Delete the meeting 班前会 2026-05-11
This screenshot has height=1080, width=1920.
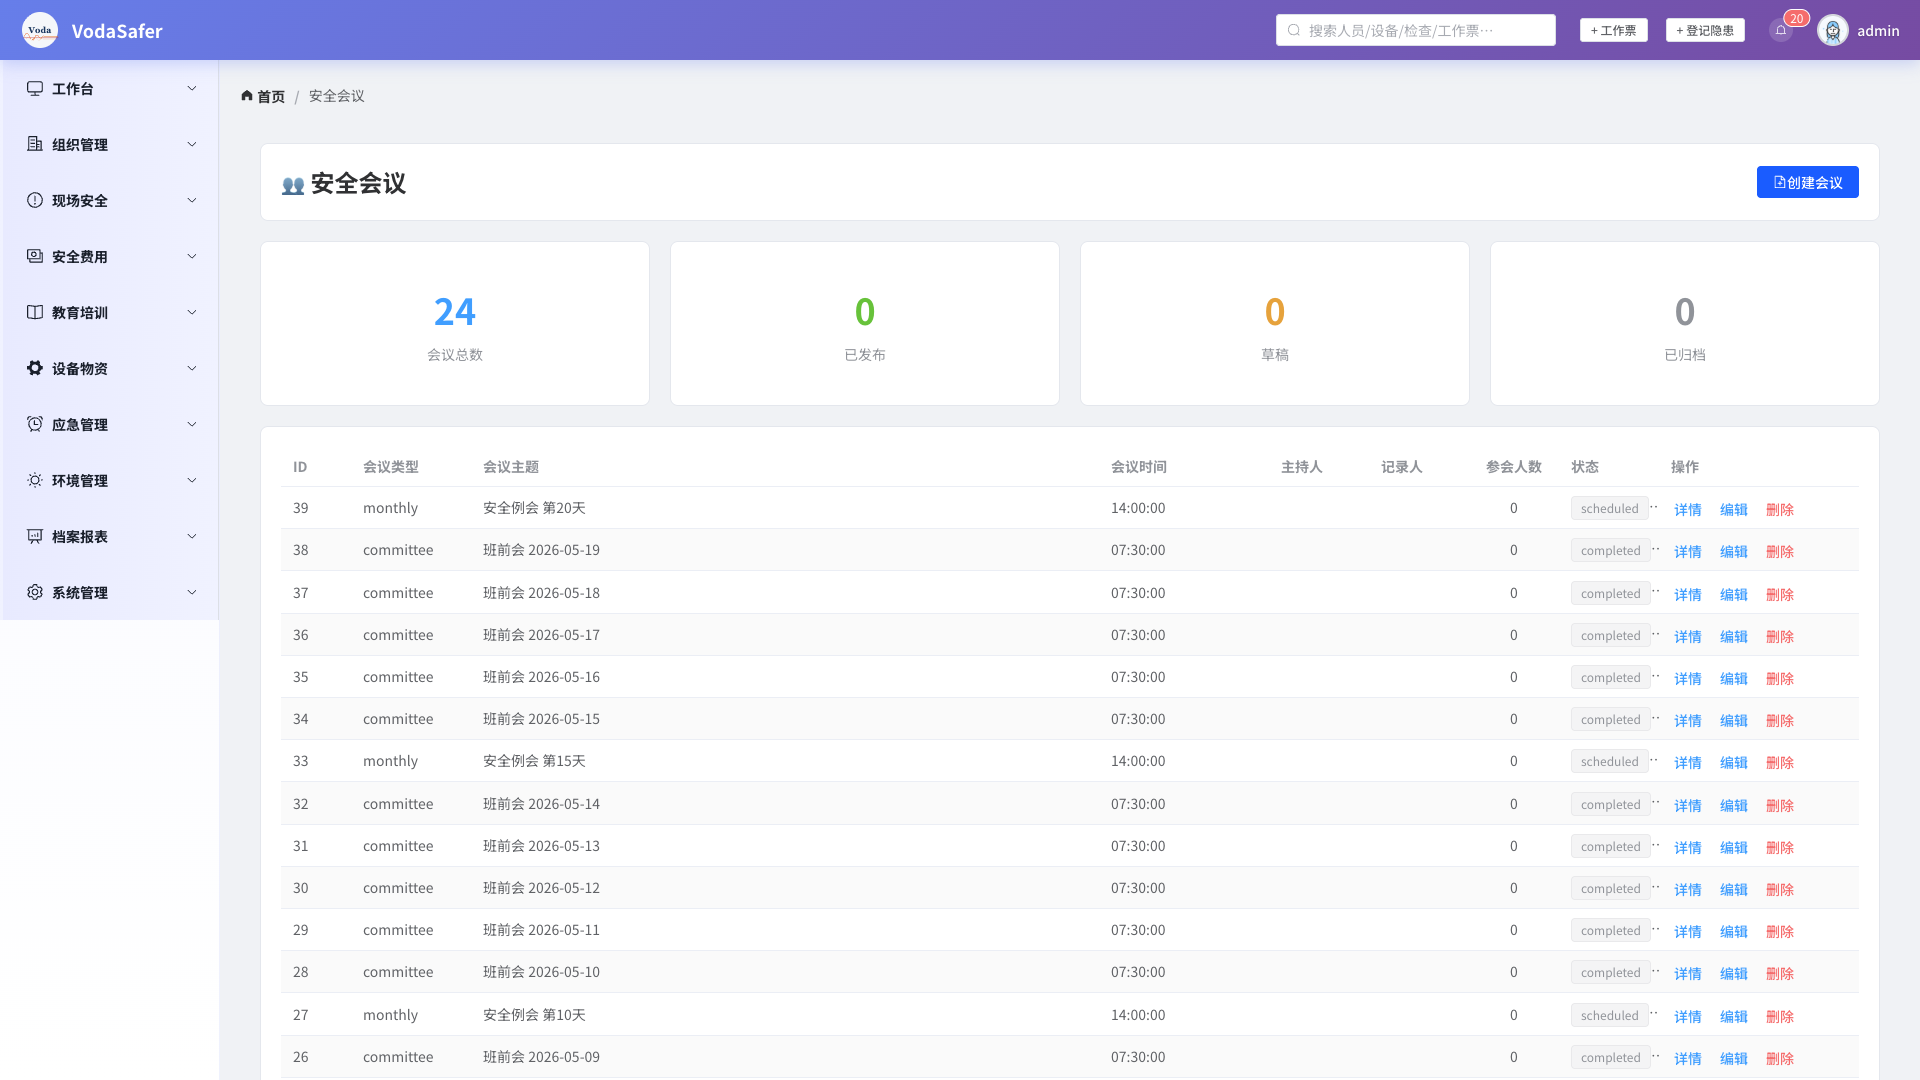(1780, 931)
